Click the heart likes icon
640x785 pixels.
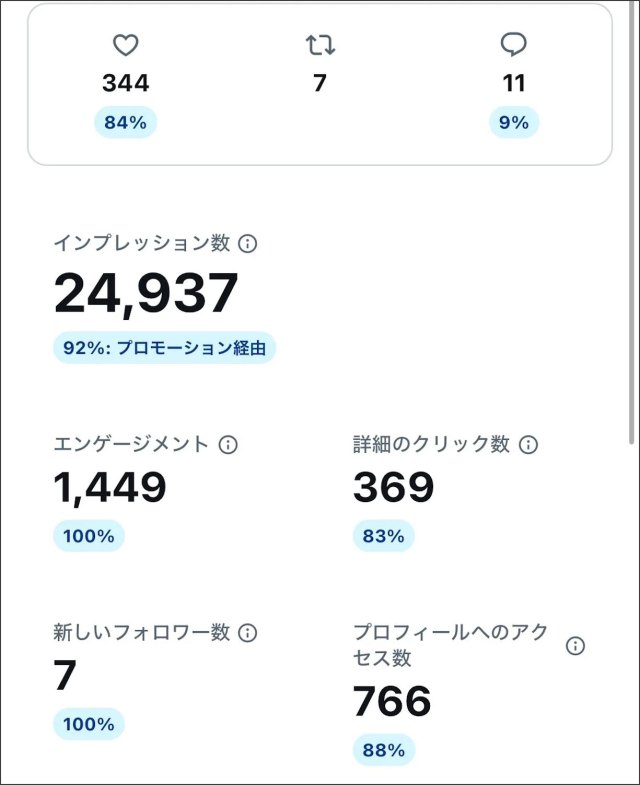(125, 45)
